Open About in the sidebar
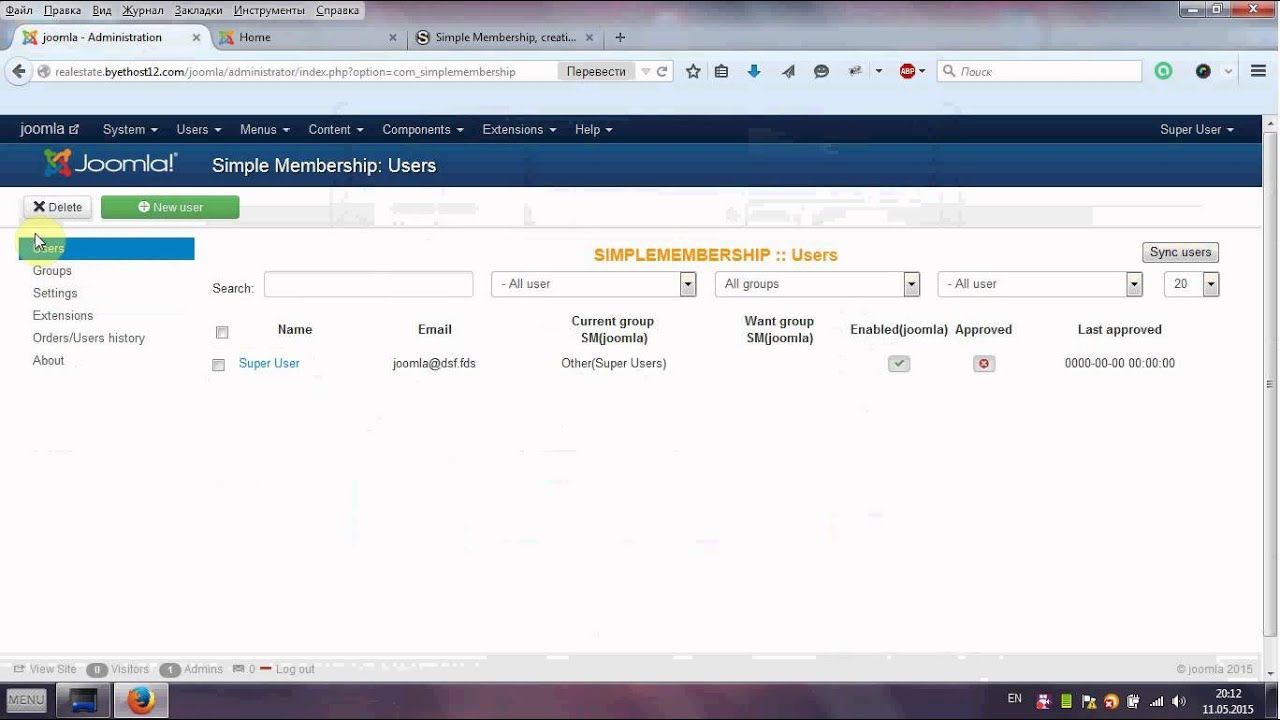 [48, 361]
